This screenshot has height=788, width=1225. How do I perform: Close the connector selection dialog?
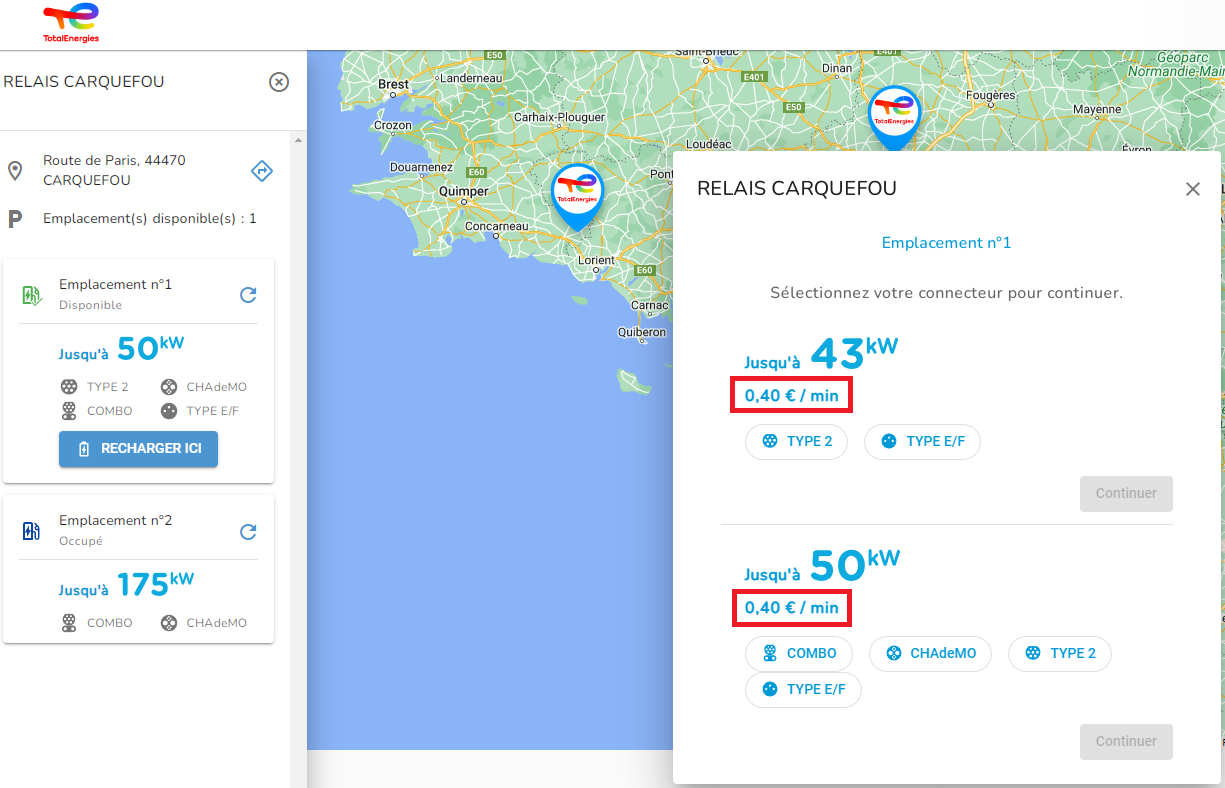pos(1192,189)
